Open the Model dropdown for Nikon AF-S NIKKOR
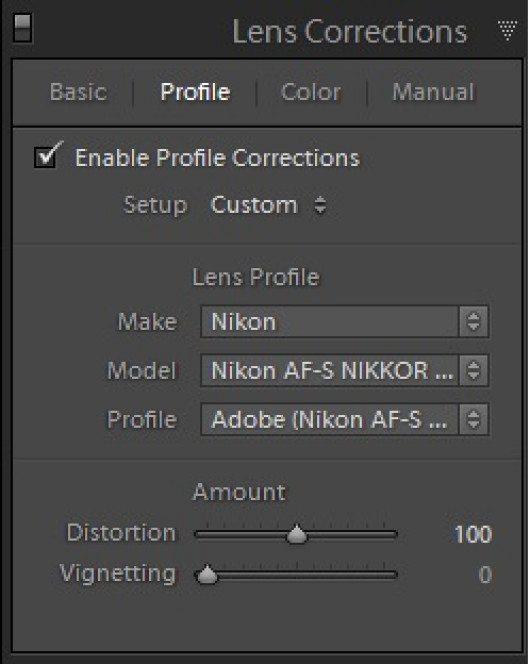 330,371
